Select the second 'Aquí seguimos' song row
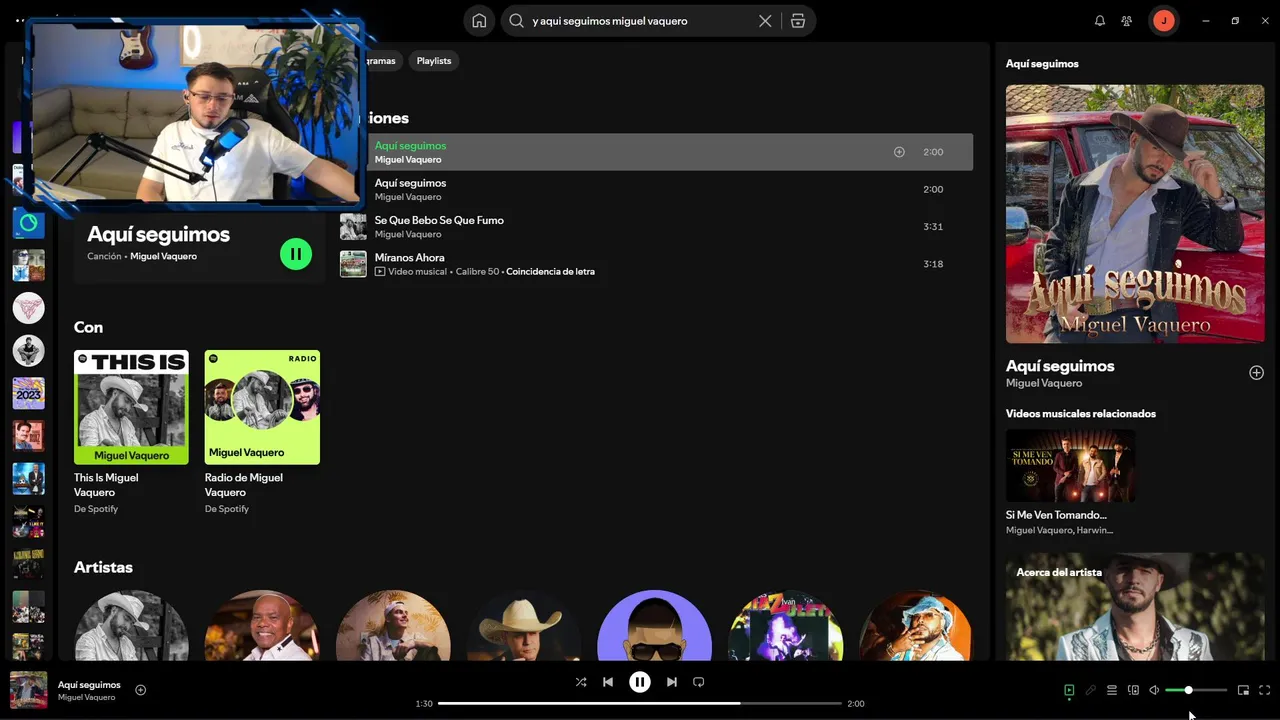Viewport: 1280px width, 720px height. point(656,189)
